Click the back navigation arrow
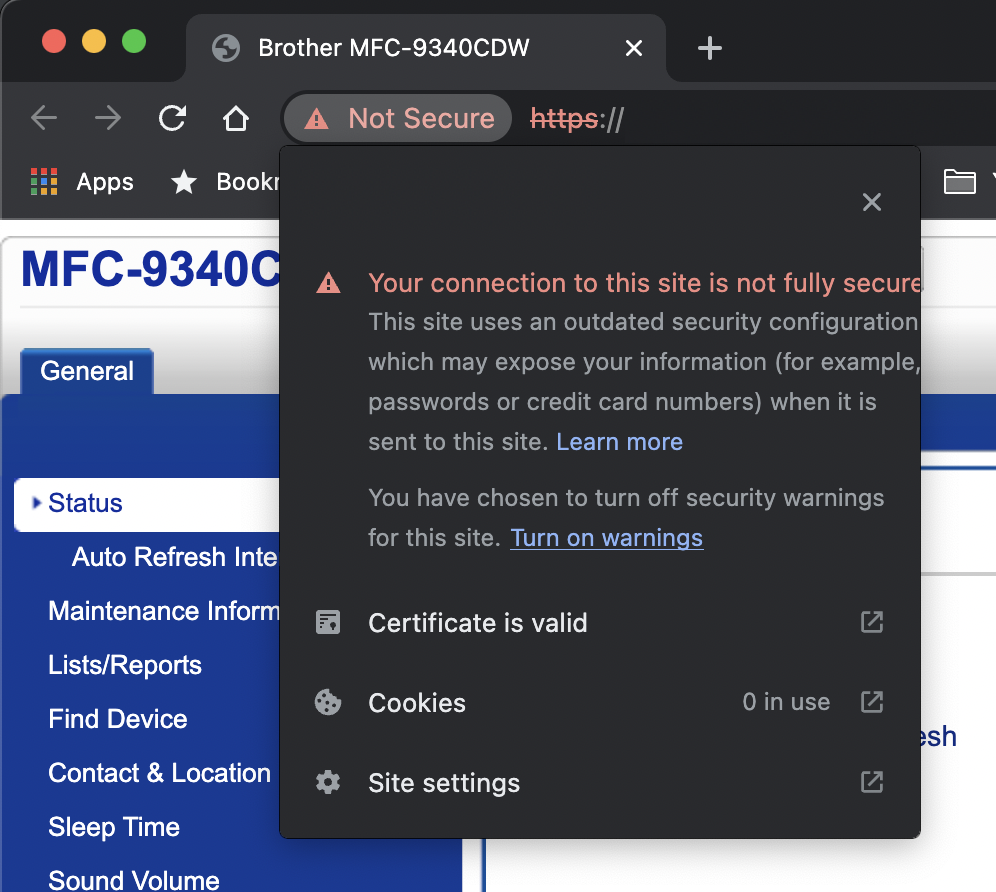Image resolution: width=996 pixels, height=892 pixels. [44, 119]
